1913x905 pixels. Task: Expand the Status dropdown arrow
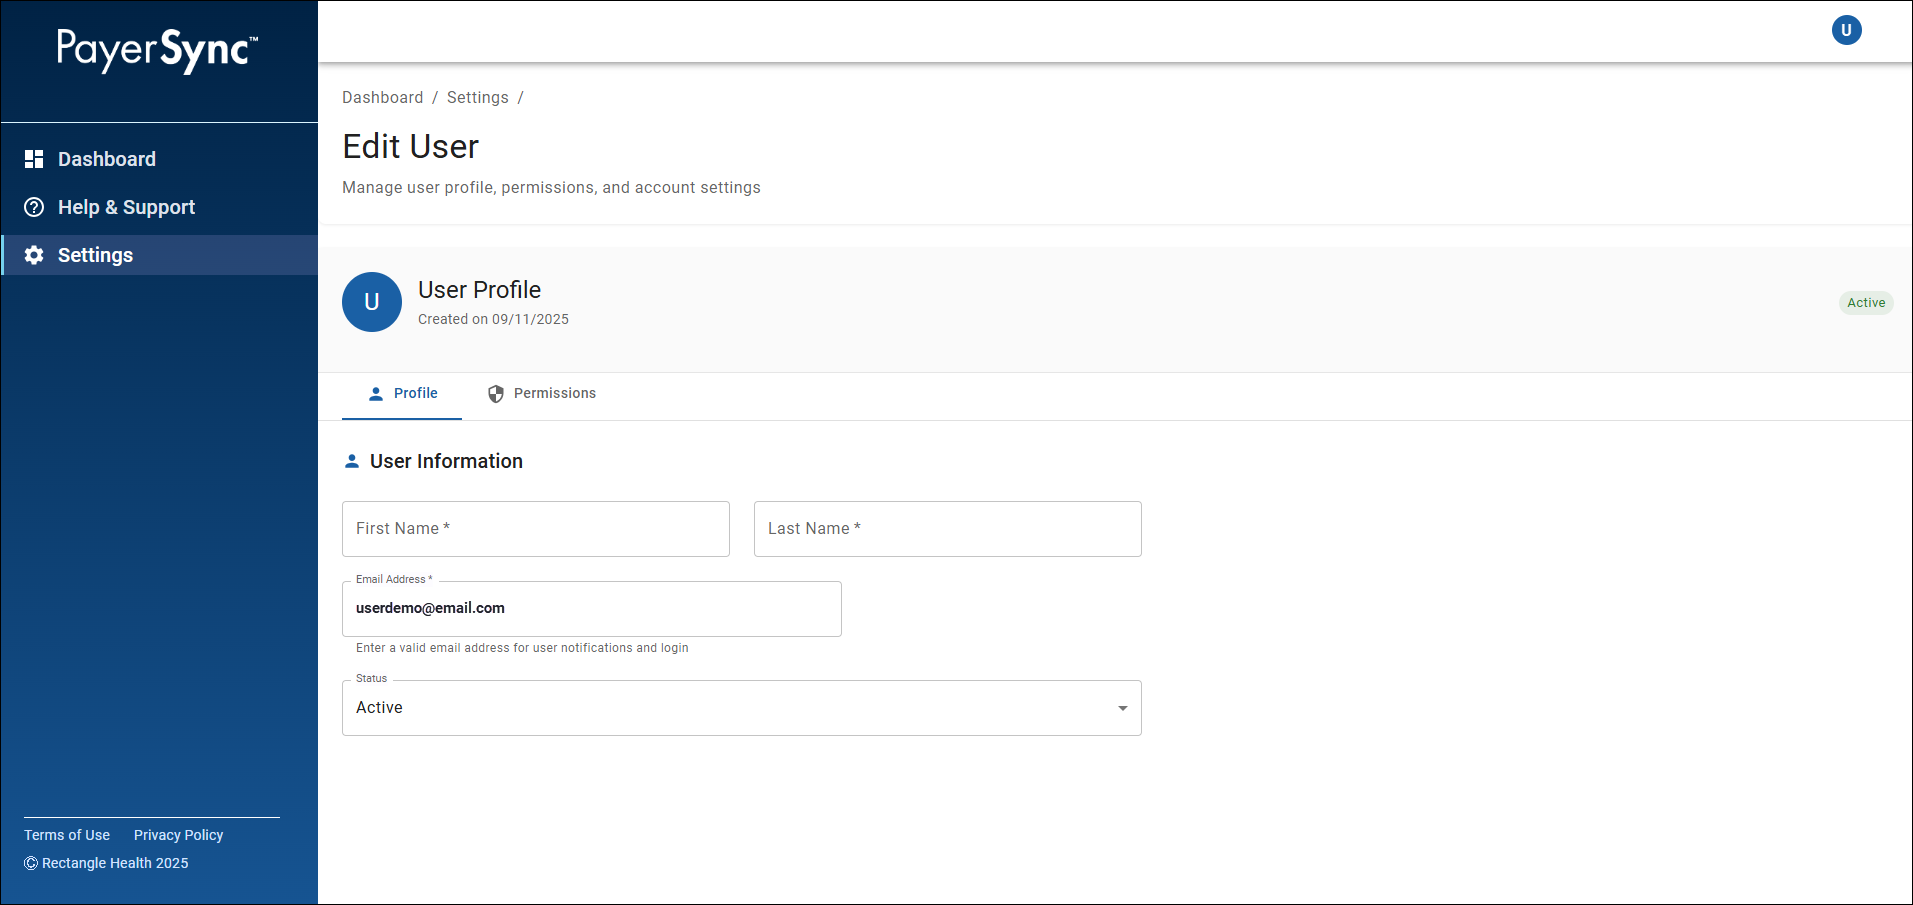tap(1121, 707)
